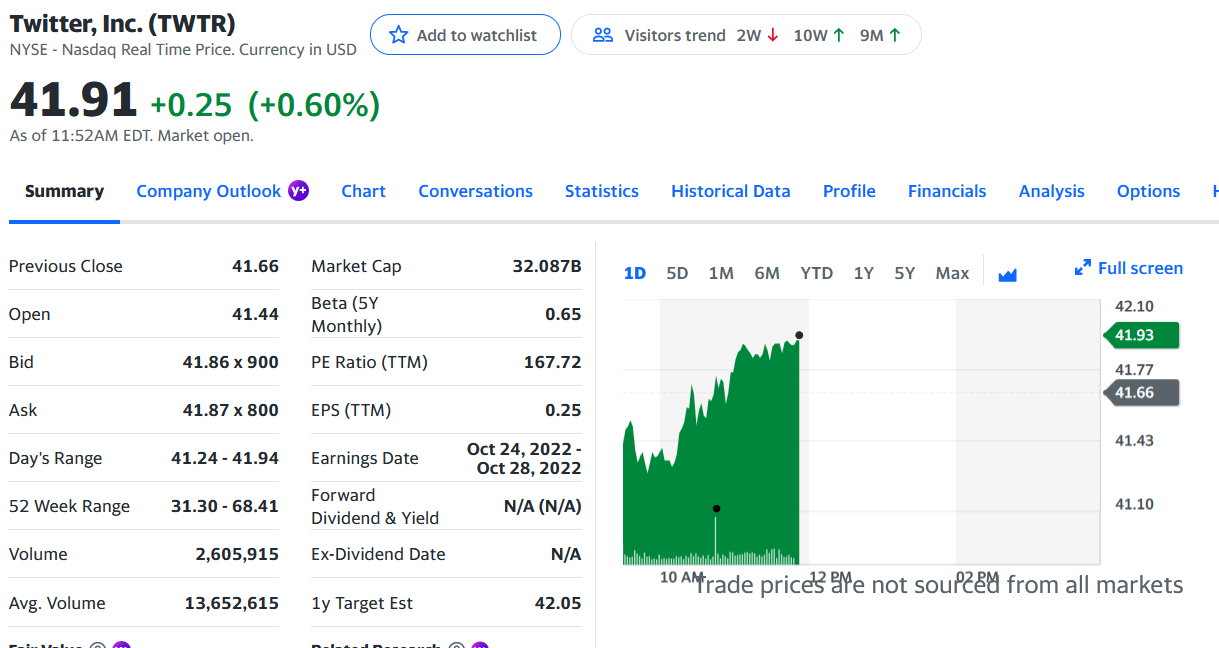
Task: Open the Company Outlook tab
Action: click(208, 191)
